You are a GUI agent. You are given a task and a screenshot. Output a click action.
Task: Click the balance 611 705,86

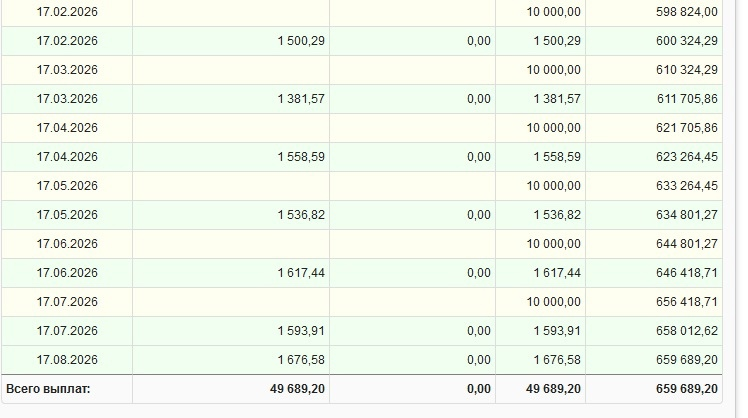pyautogui.click(x=687, y=99)
